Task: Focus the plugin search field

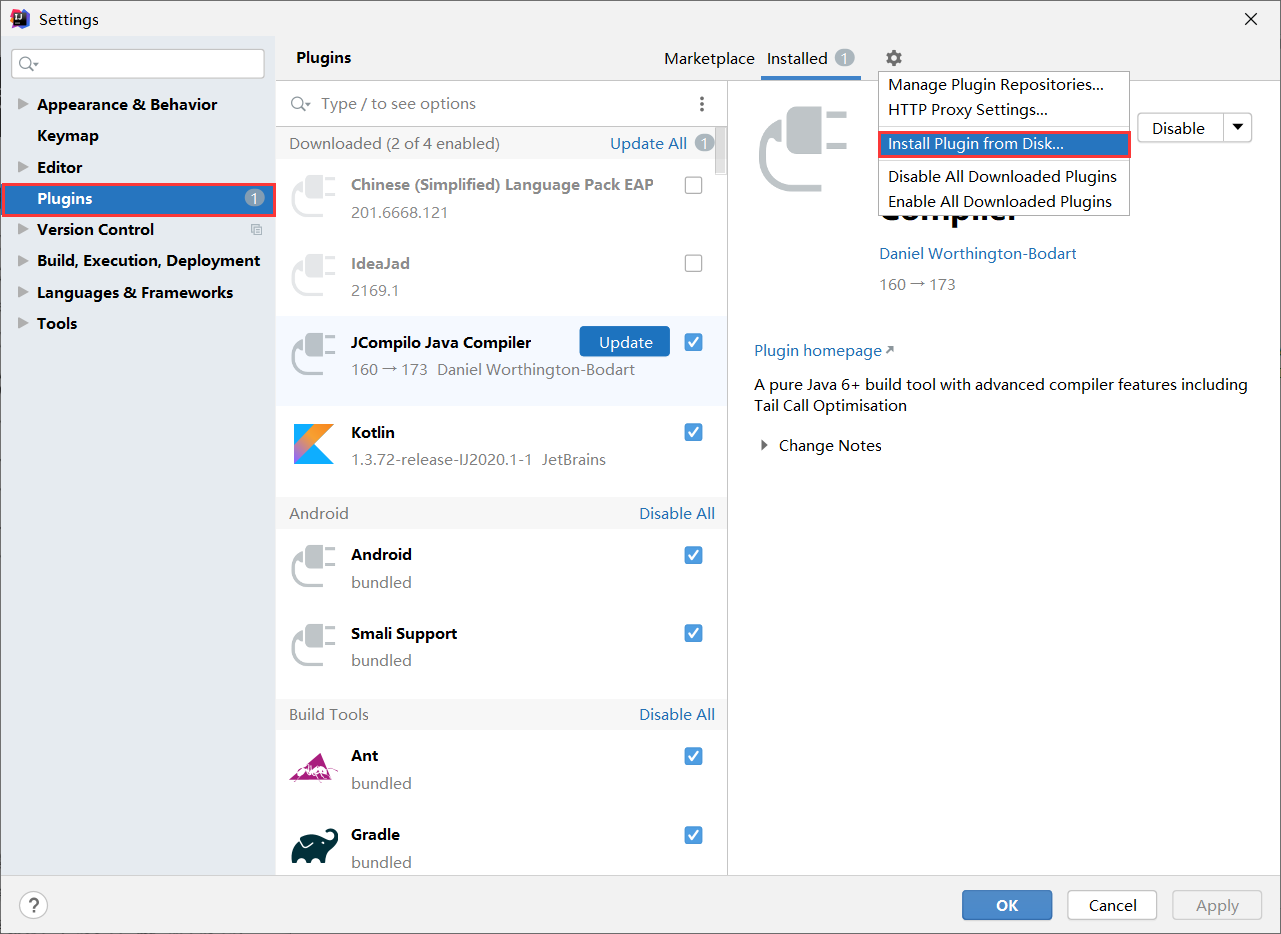Action: tap(500, 104)
